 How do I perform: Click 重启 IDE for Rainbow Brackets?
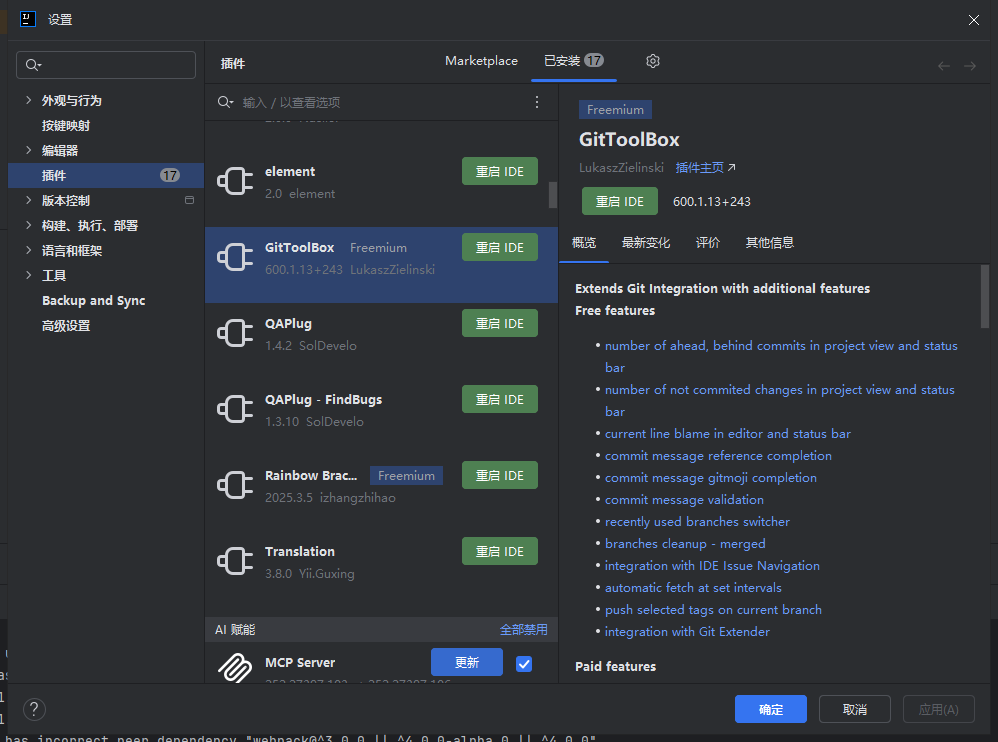(500, 475)
